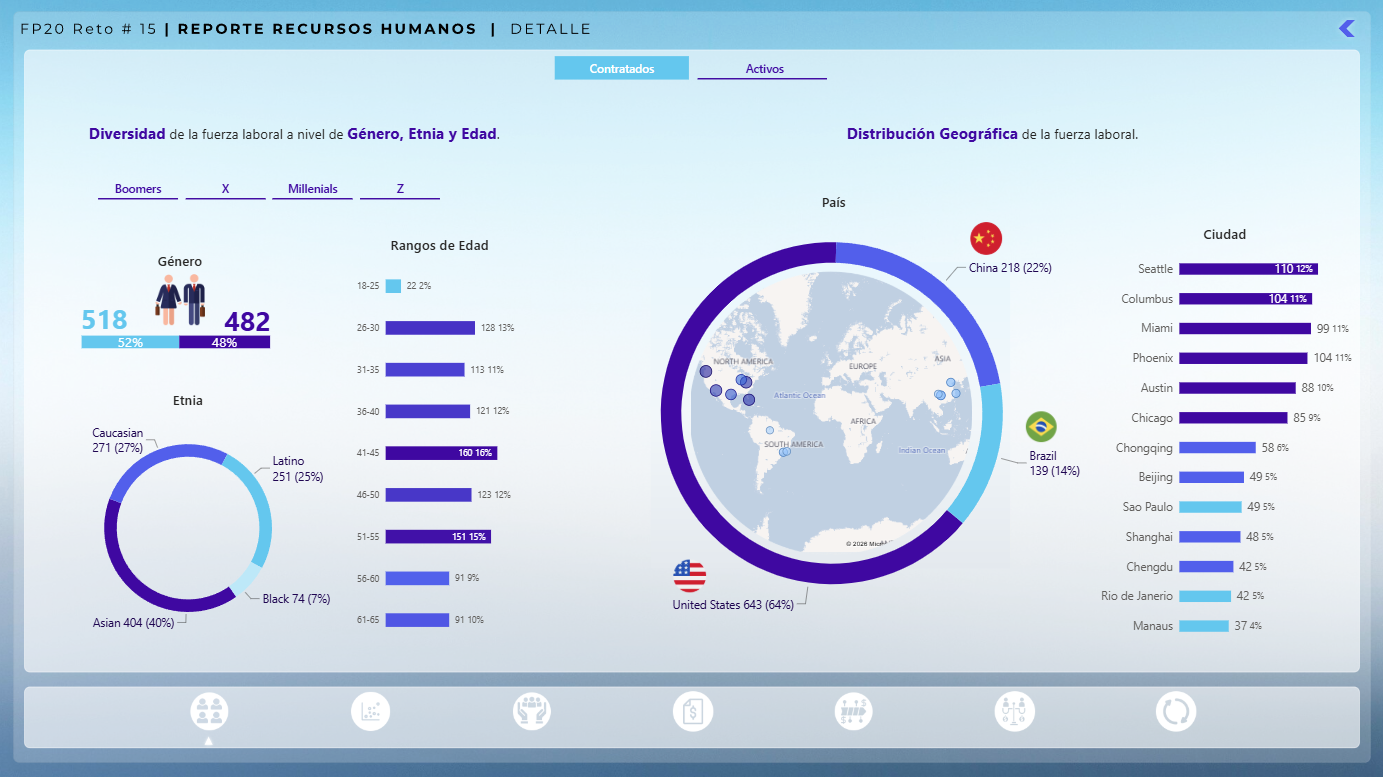Open the dollar document navigation icon
The image size is (1383, 777).
pos(692,712)
